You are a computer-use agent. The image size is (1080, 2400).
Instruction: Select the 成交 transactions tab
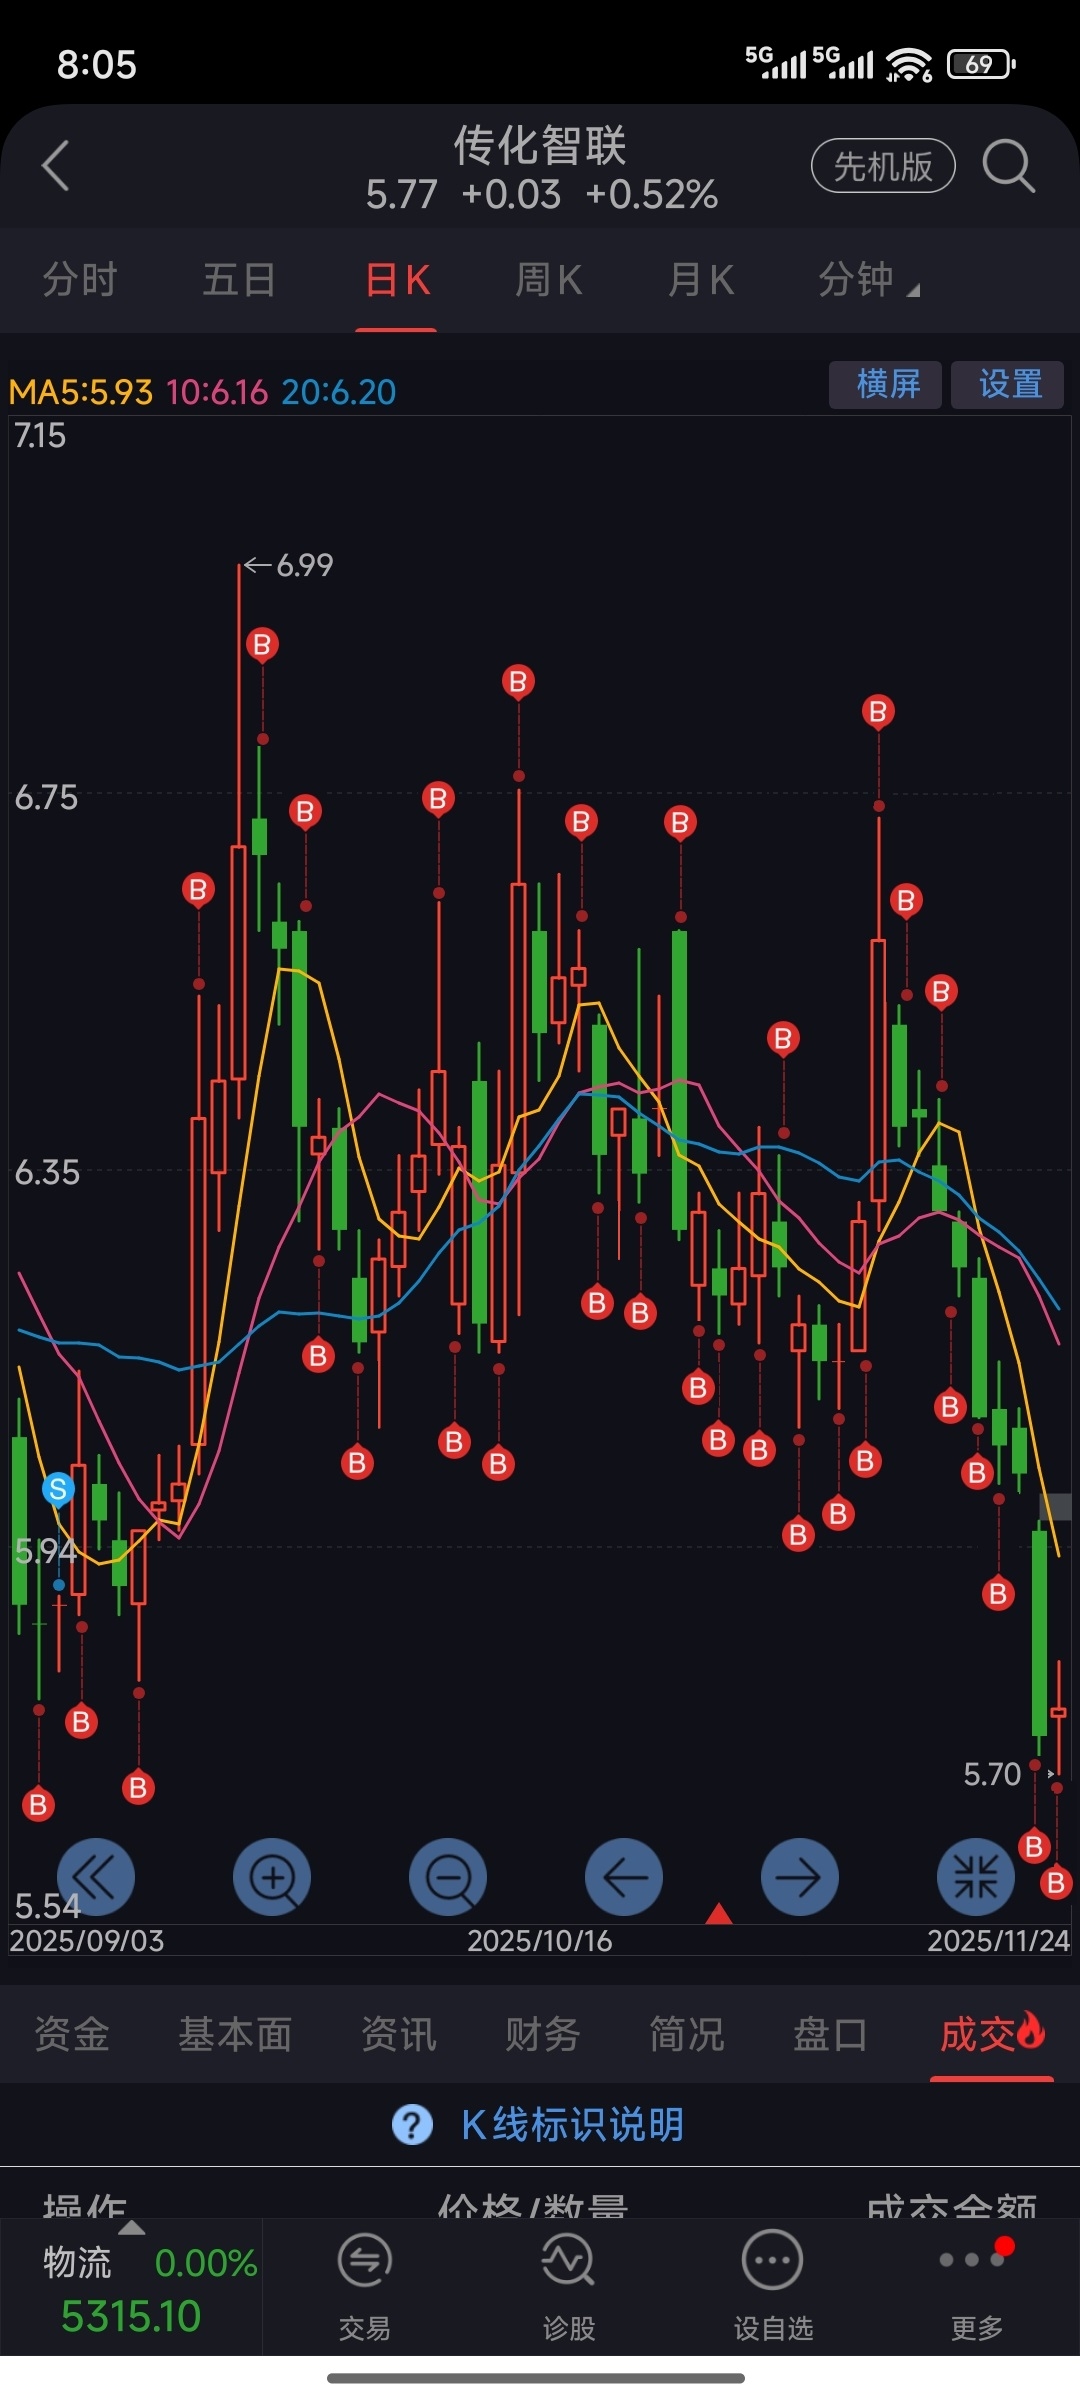tap(992, 2035)
